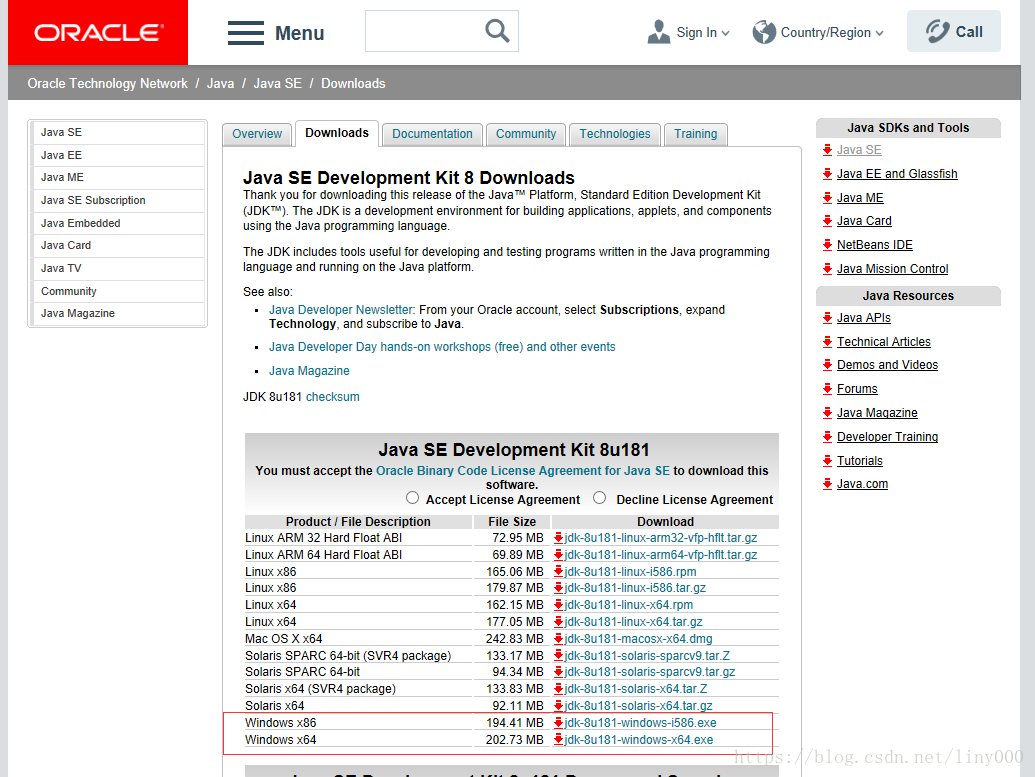Click the Java SE breadcrumb link
The width and height of the screenshot is (1035, 777).
(x=277, y=84)
